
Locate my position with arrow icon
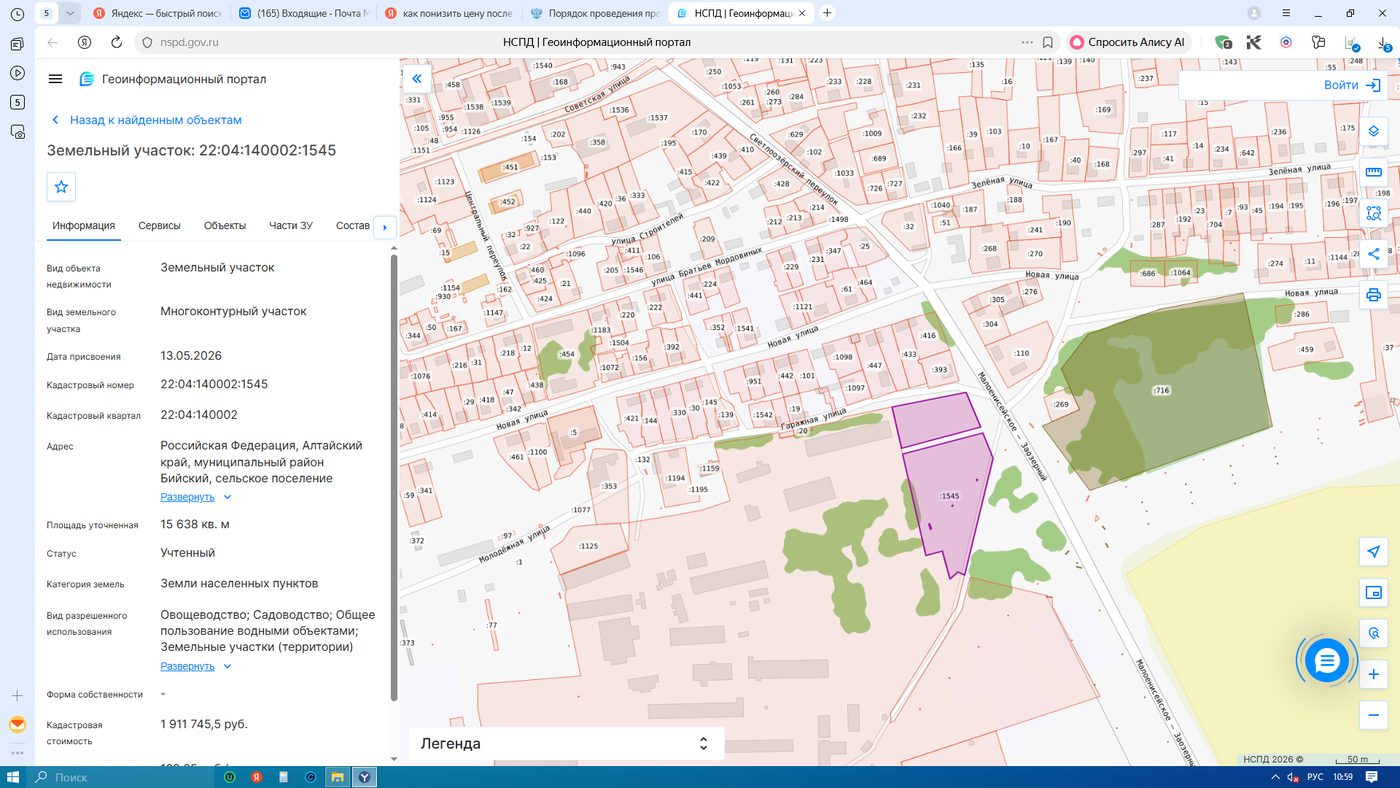[x=1374, y=552]
